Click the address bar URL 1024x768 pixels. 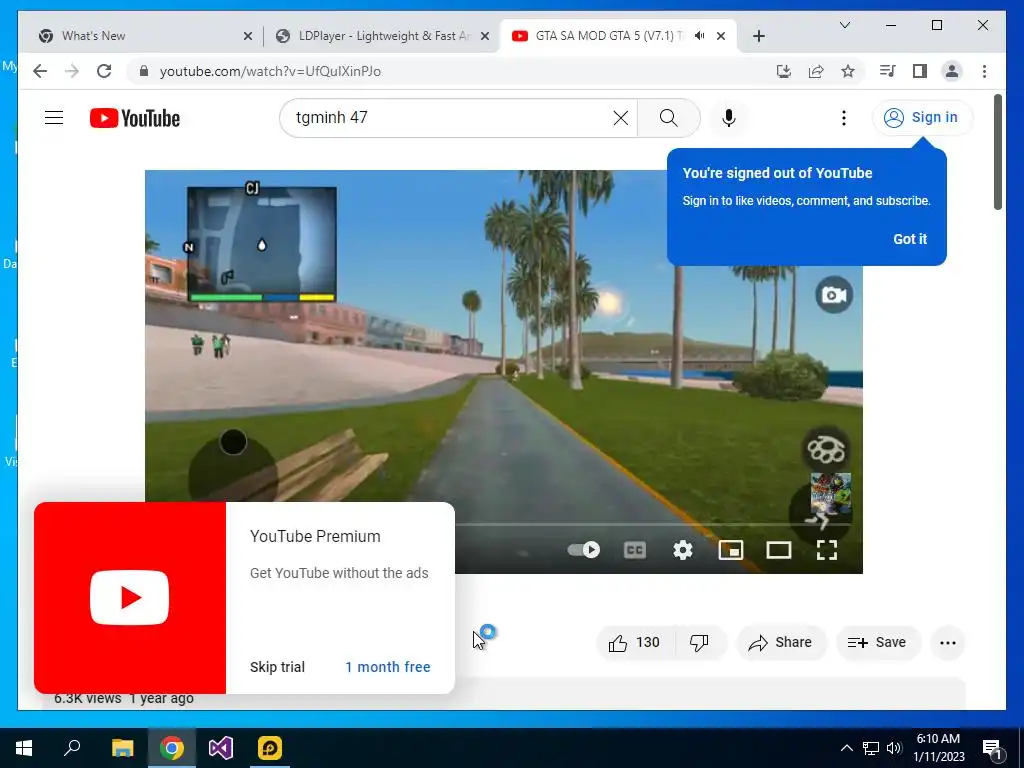pos(270,71)
